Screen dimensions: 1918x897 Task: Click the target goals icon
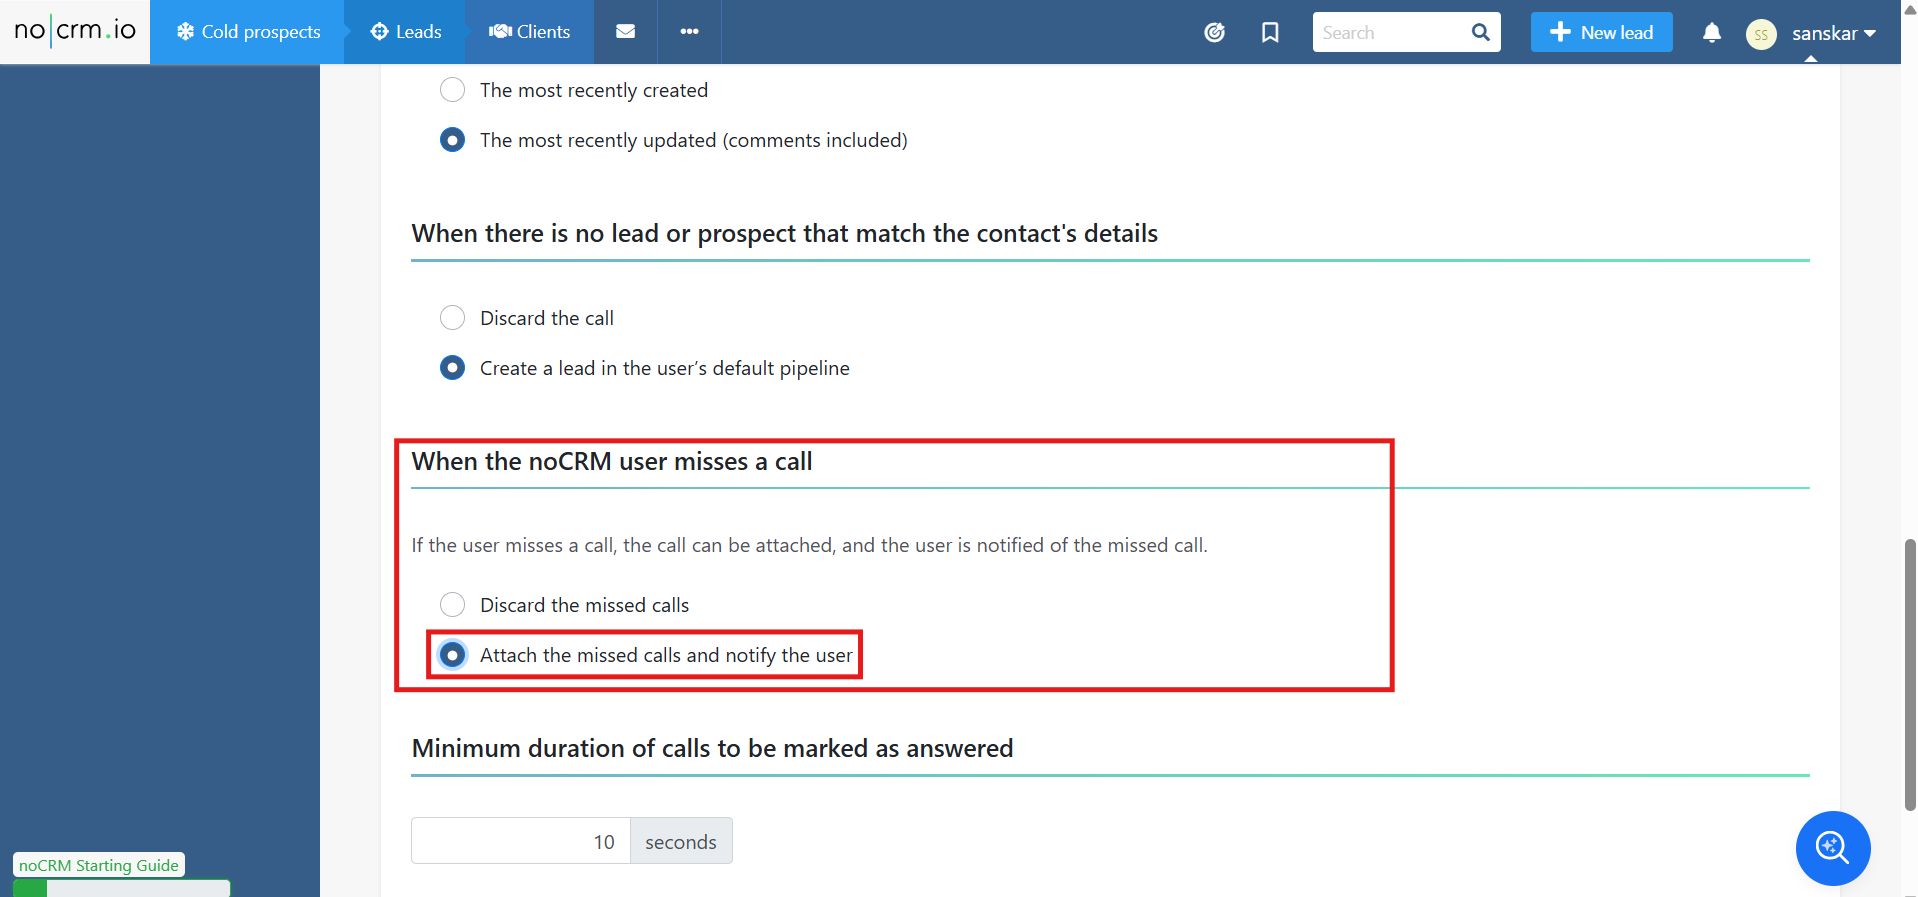tap(1214, 32)
